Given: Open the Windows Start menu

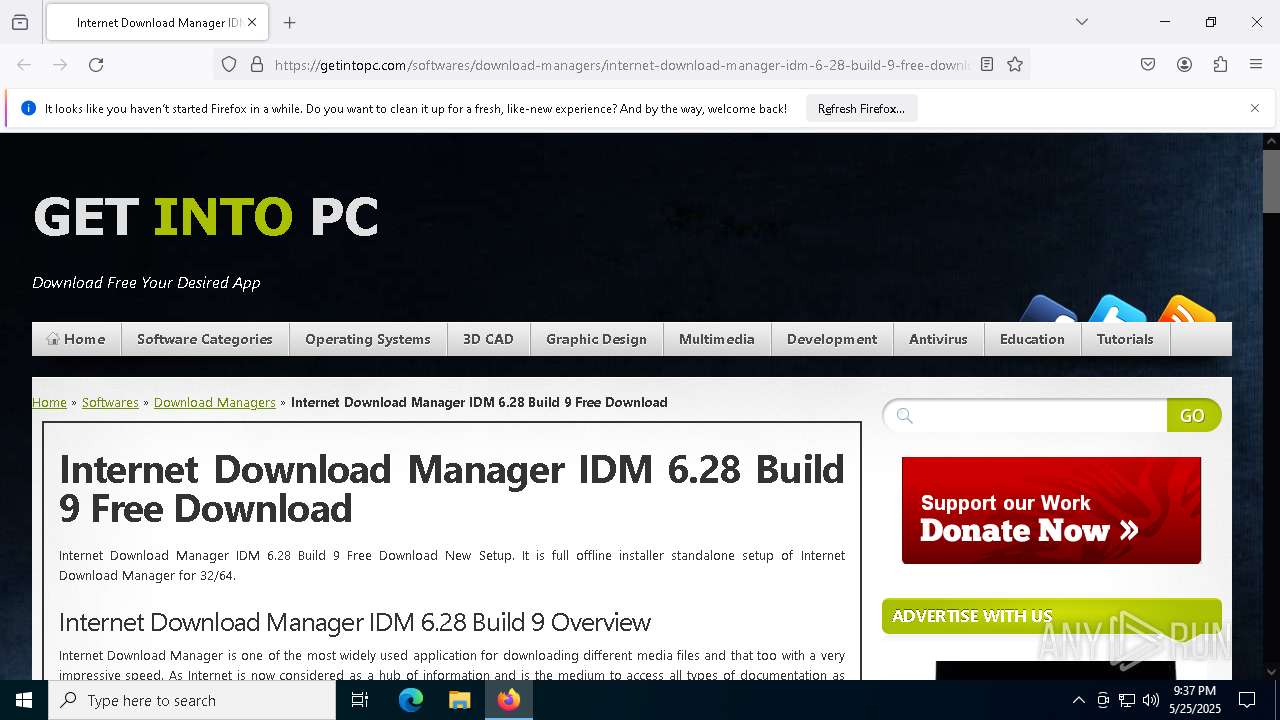Looking at the screenshot, I should (24, 700).
